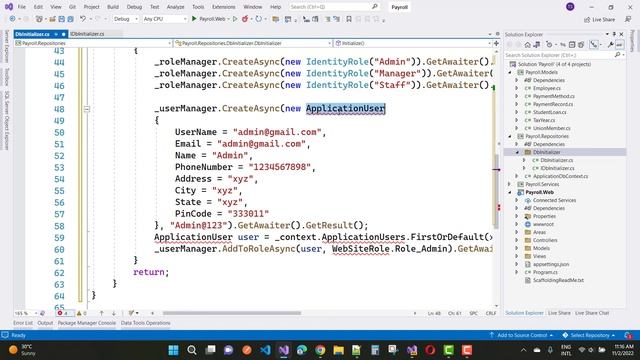Open the Build menu
This screenshot has width=640, height=360.
point(113,7)
